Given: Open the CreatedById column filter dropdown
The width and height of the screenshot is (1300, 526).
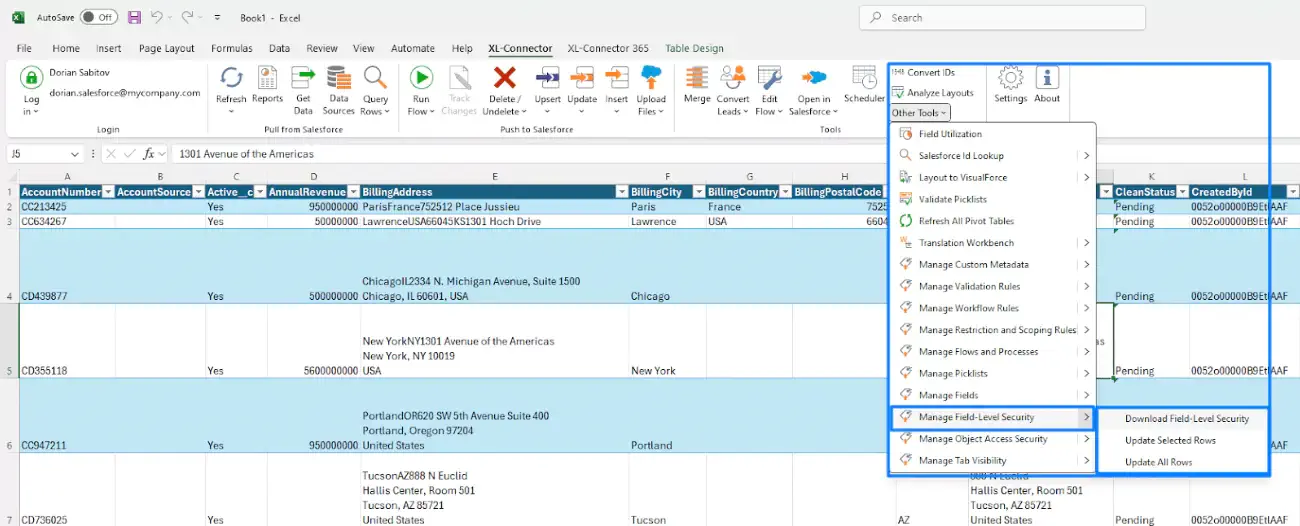Looking at the screenshot, I should (x=1293, y=192).
